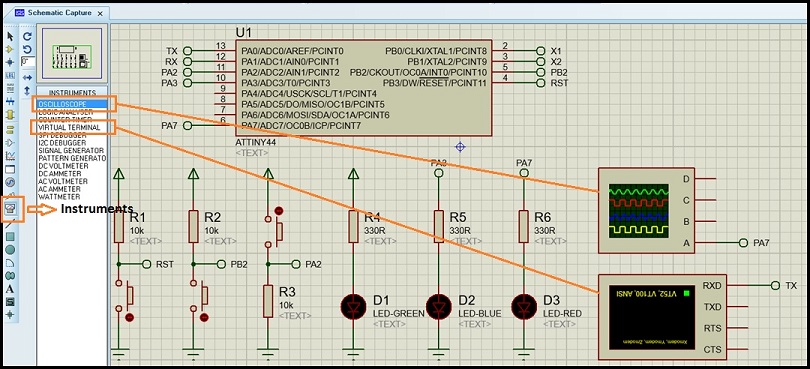Activate the Instruments Mode tool
This screenshot has width=810, height=369.
tap(10, 209)
